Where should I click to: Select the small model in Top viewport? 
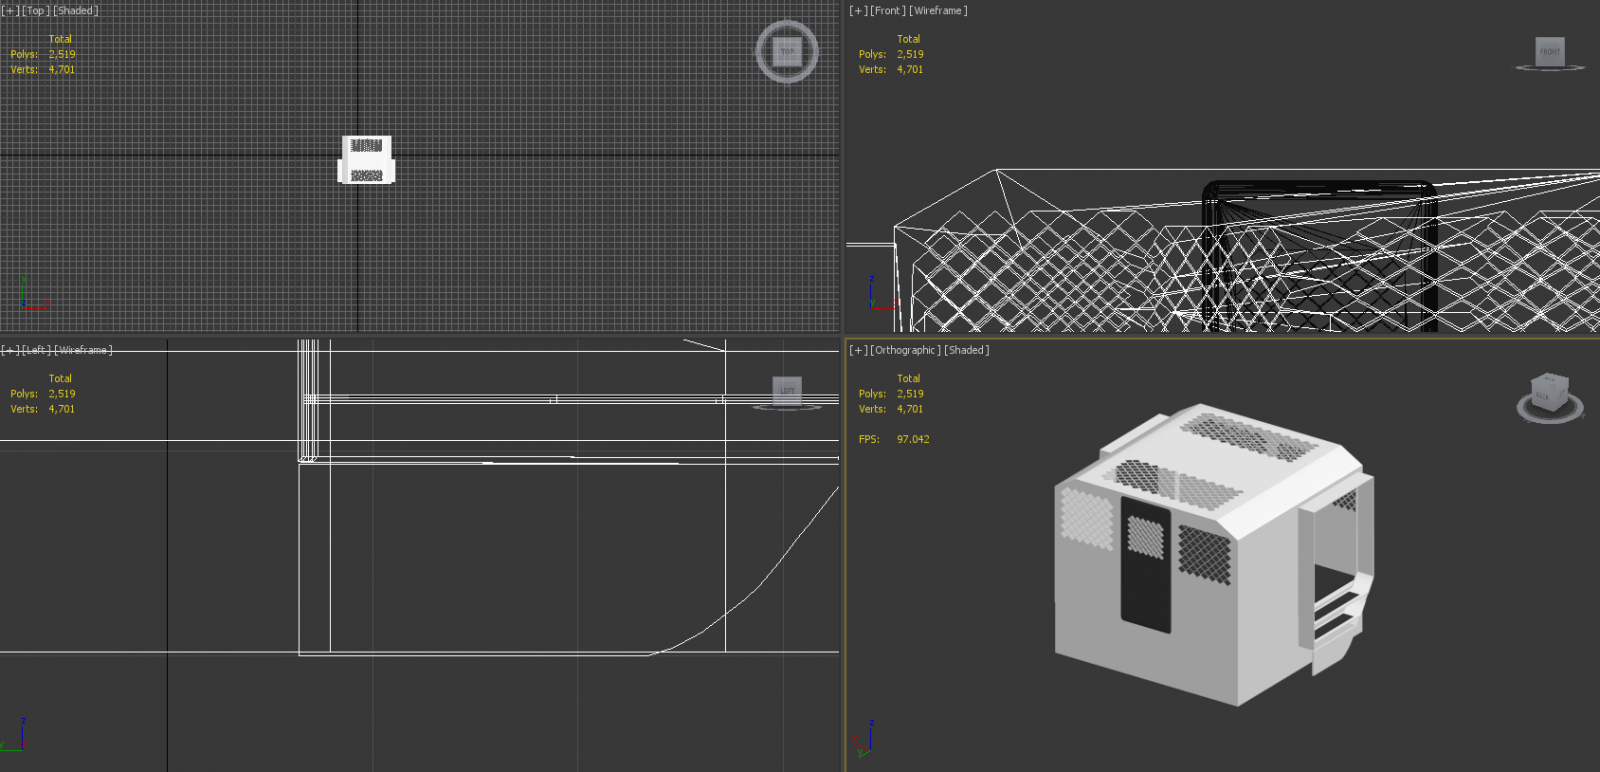click(366, 160)
